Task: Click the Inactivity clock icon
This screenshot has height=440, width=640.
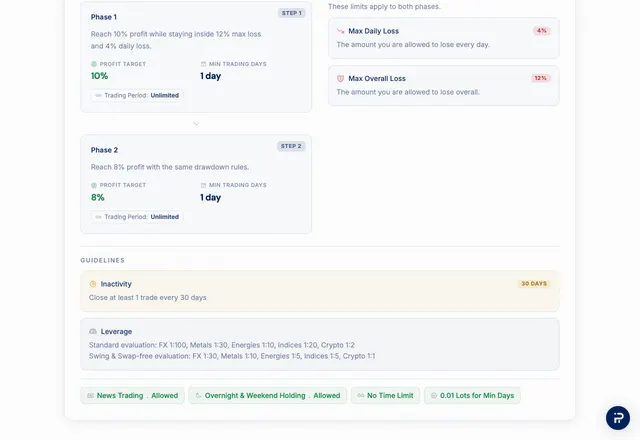Action: [x=93, y=284]
